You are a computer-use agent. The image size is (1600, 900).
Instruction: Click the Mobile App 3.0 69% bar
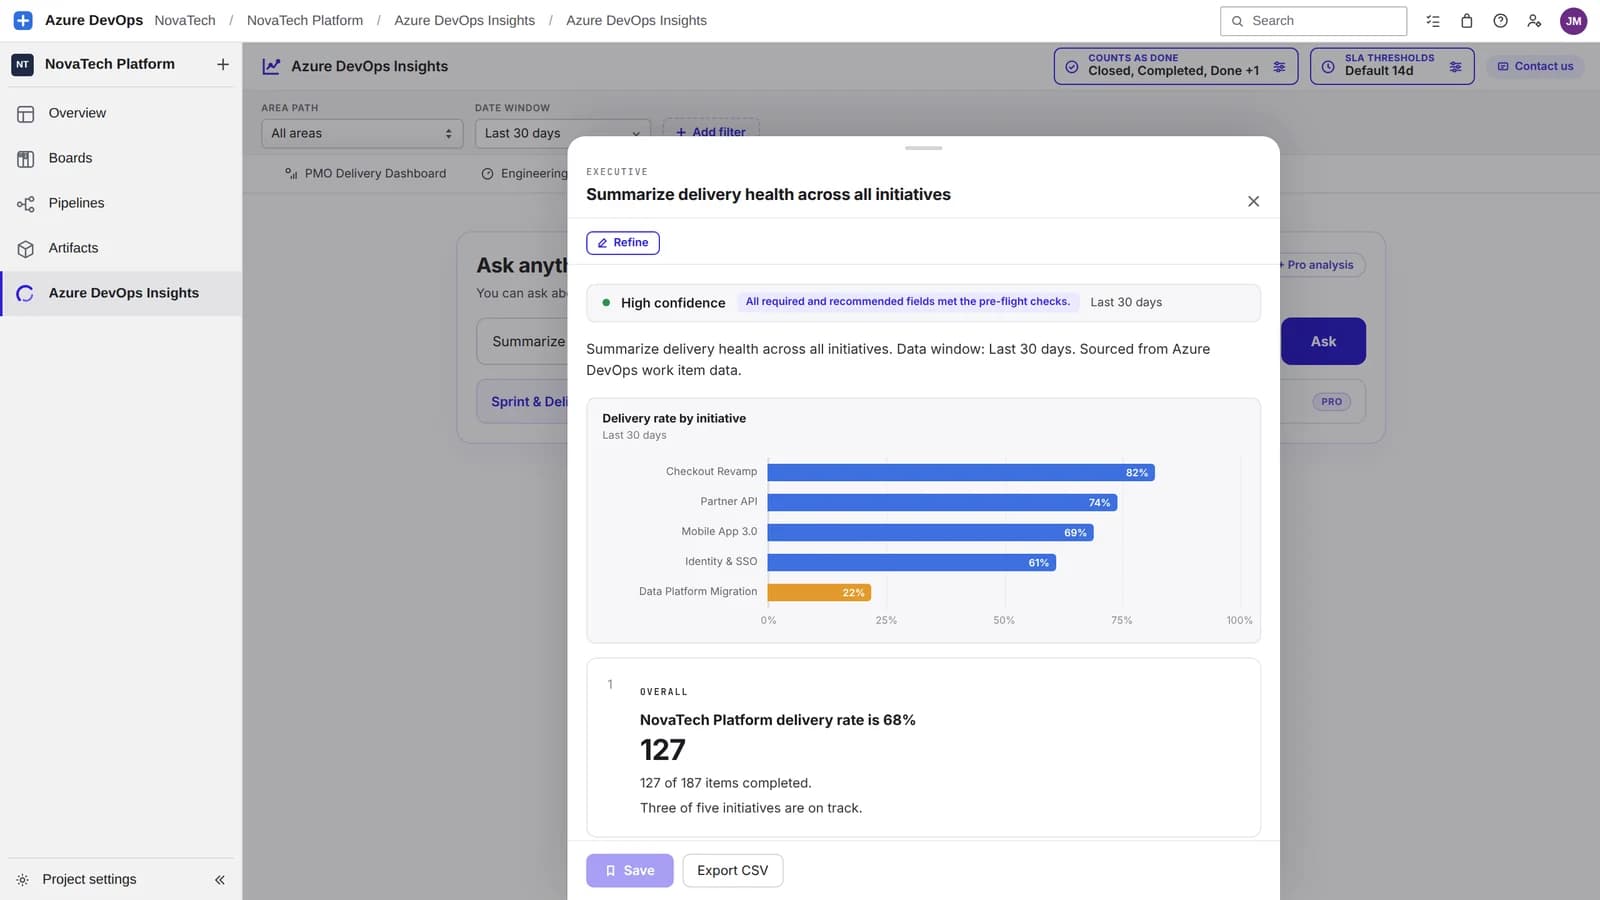931,532
